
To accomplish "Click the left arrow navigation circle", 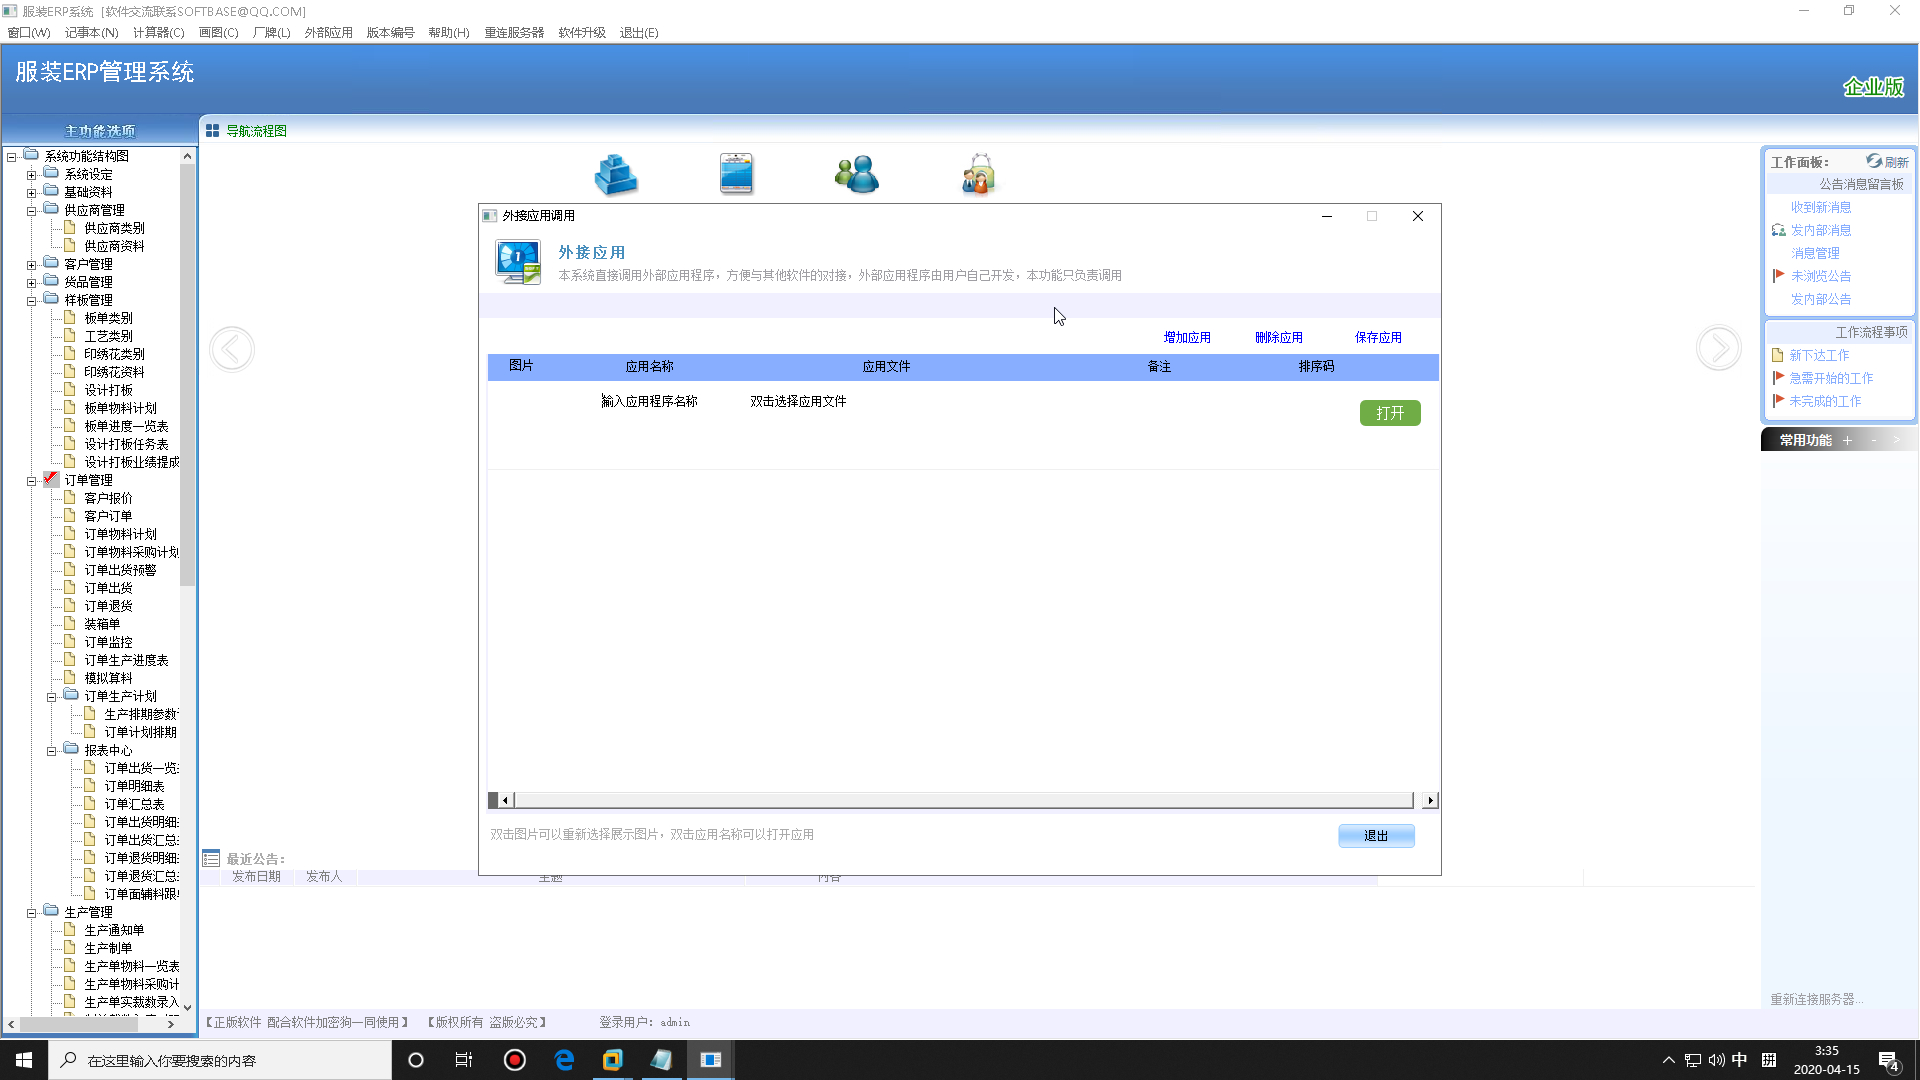I will [232, 349].
